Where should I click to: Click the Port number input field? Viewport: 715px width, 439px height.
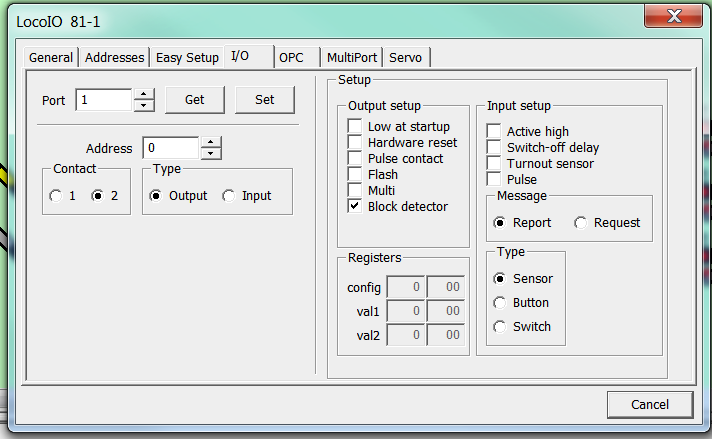(x=103, y=100)
